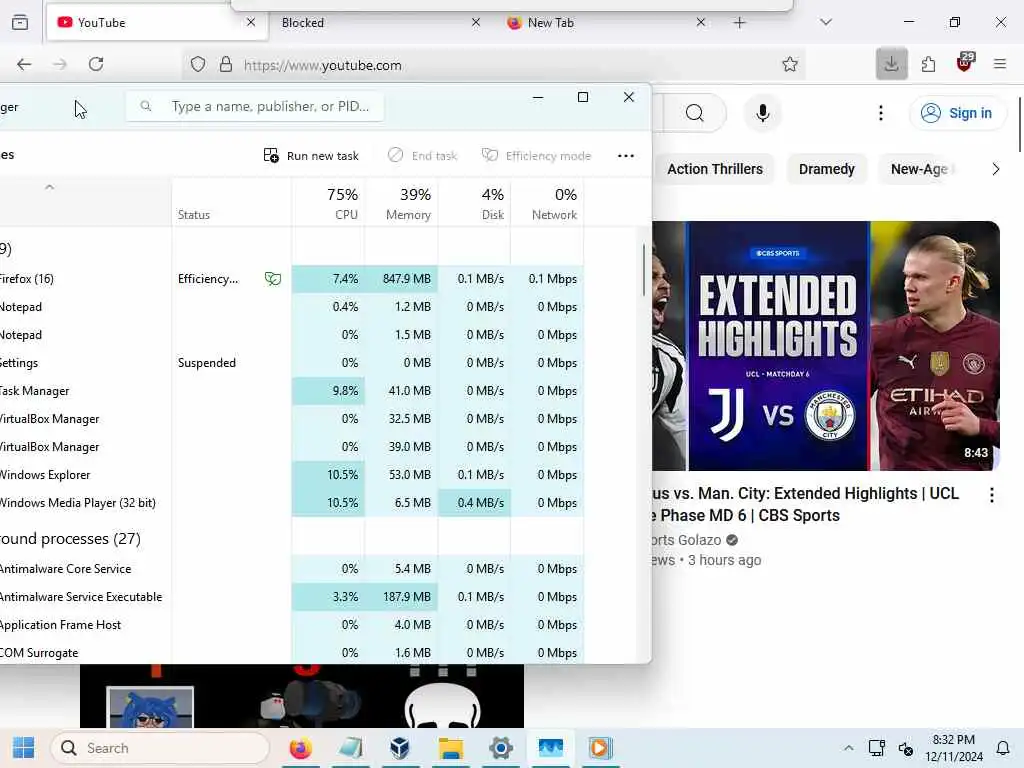Viewport: 1024px width, 768px height.
Task: Click the YouTube search magnifier button
Action: tap(695, 113)
